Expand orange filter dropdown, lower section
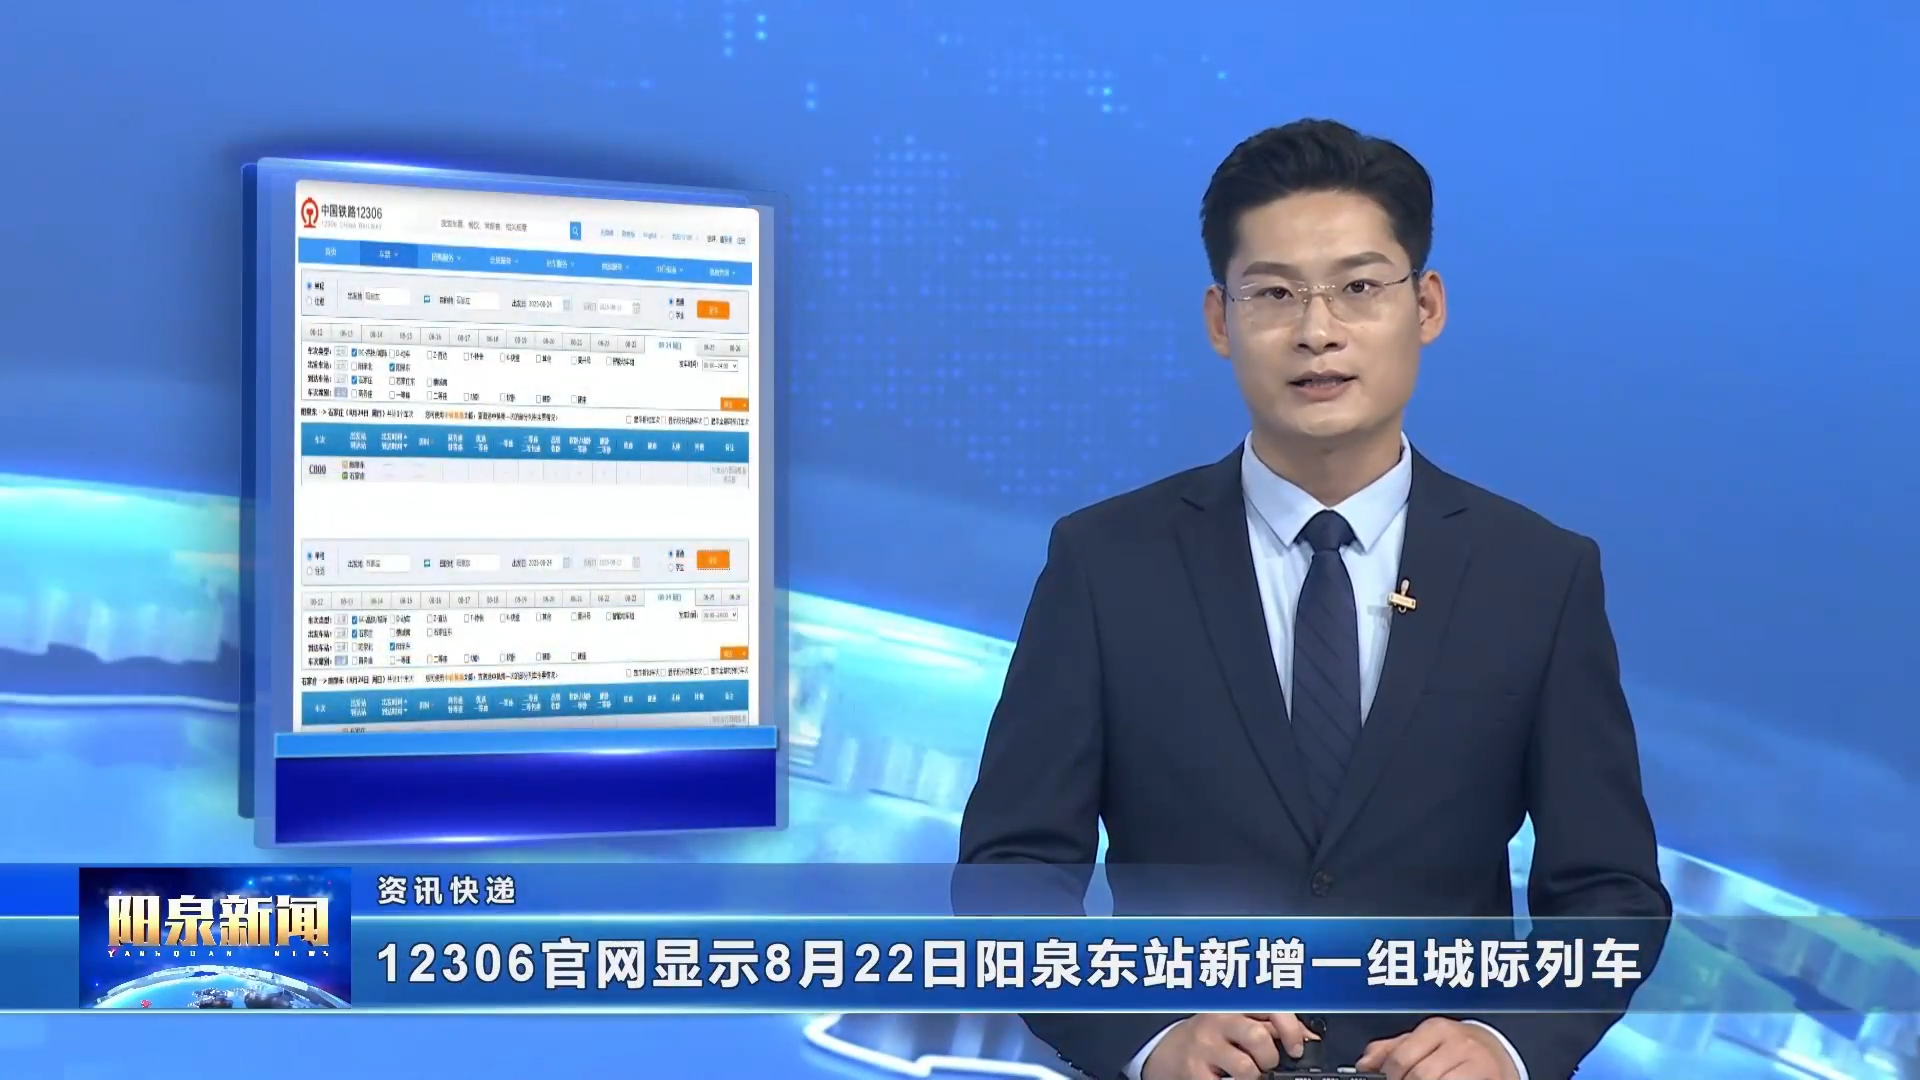Image resolution: width=1920 pixels, height=1080 pixels. [734, 653]
